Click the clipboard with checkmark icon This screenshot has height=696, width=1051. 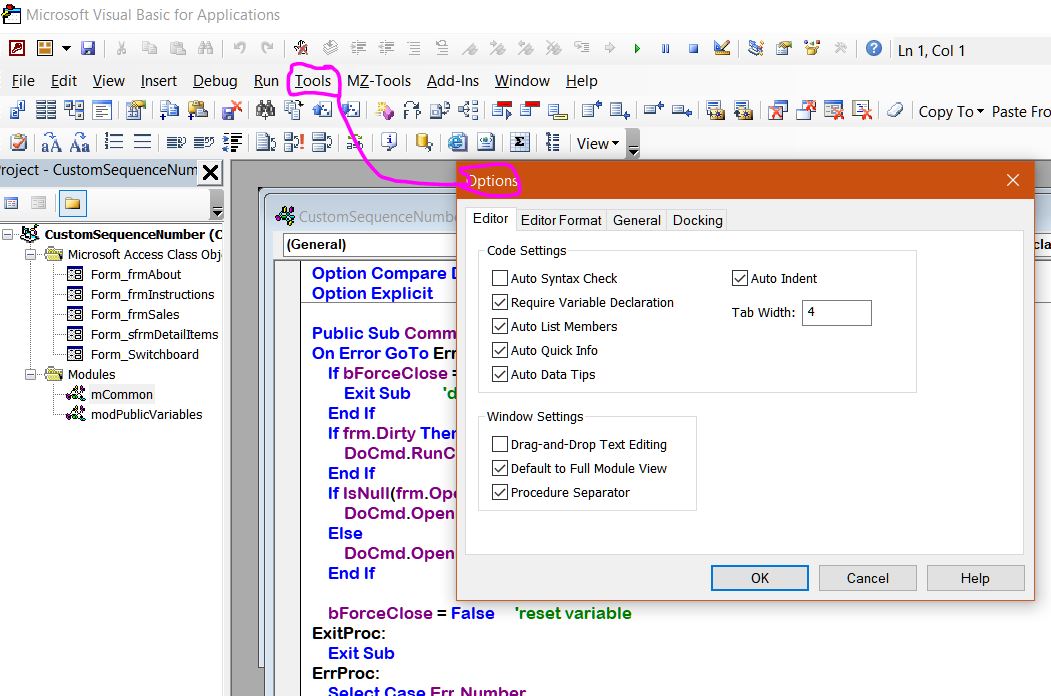[18, 142]
